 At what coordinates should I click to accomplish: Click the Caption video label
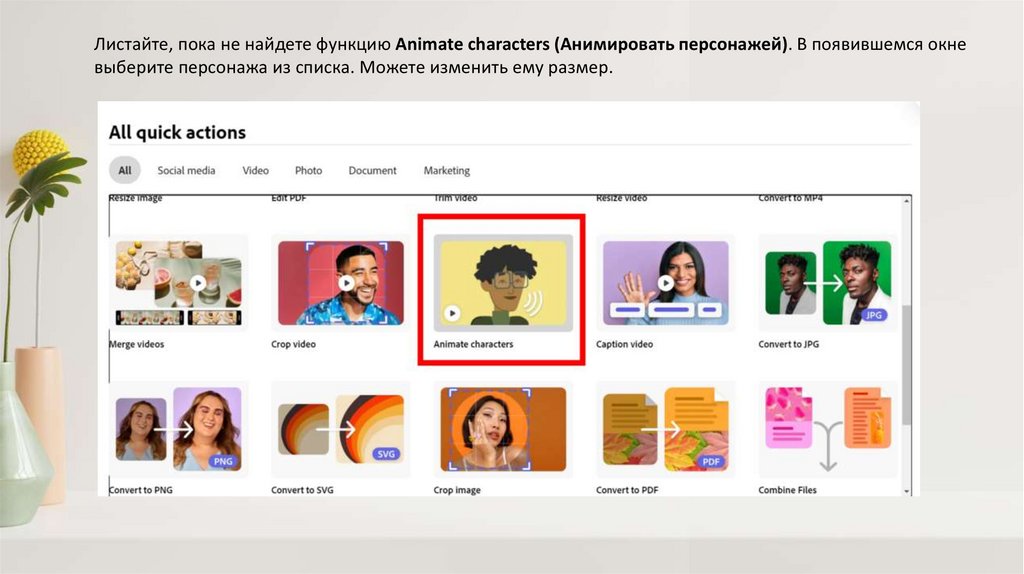624,344
